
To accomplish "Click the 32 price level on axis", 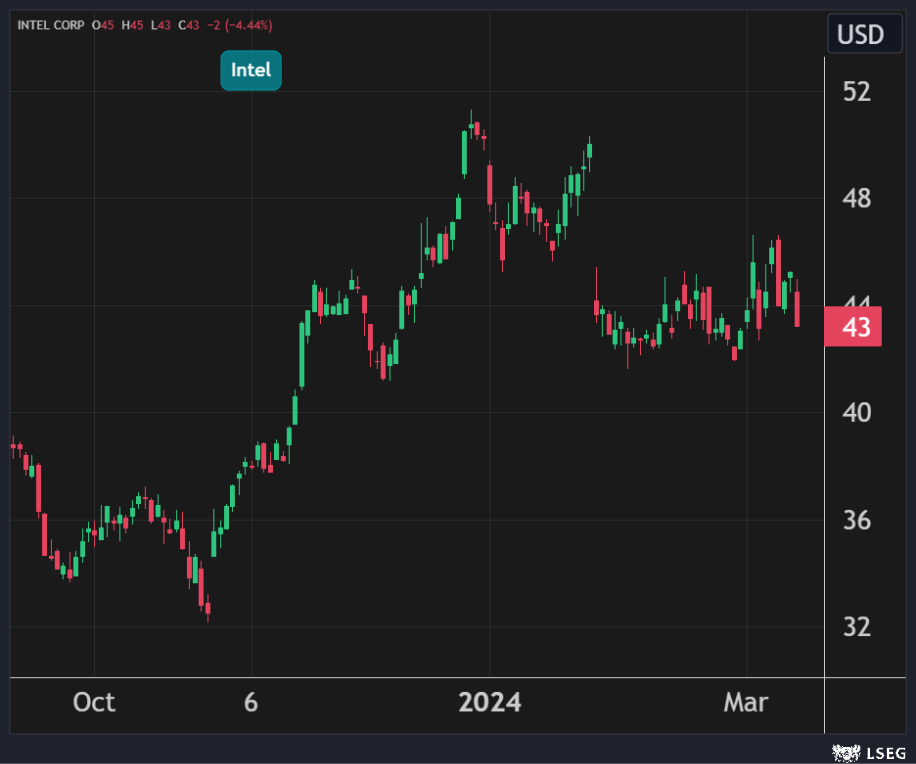I will pyautogui.click(x=857, y=627).
